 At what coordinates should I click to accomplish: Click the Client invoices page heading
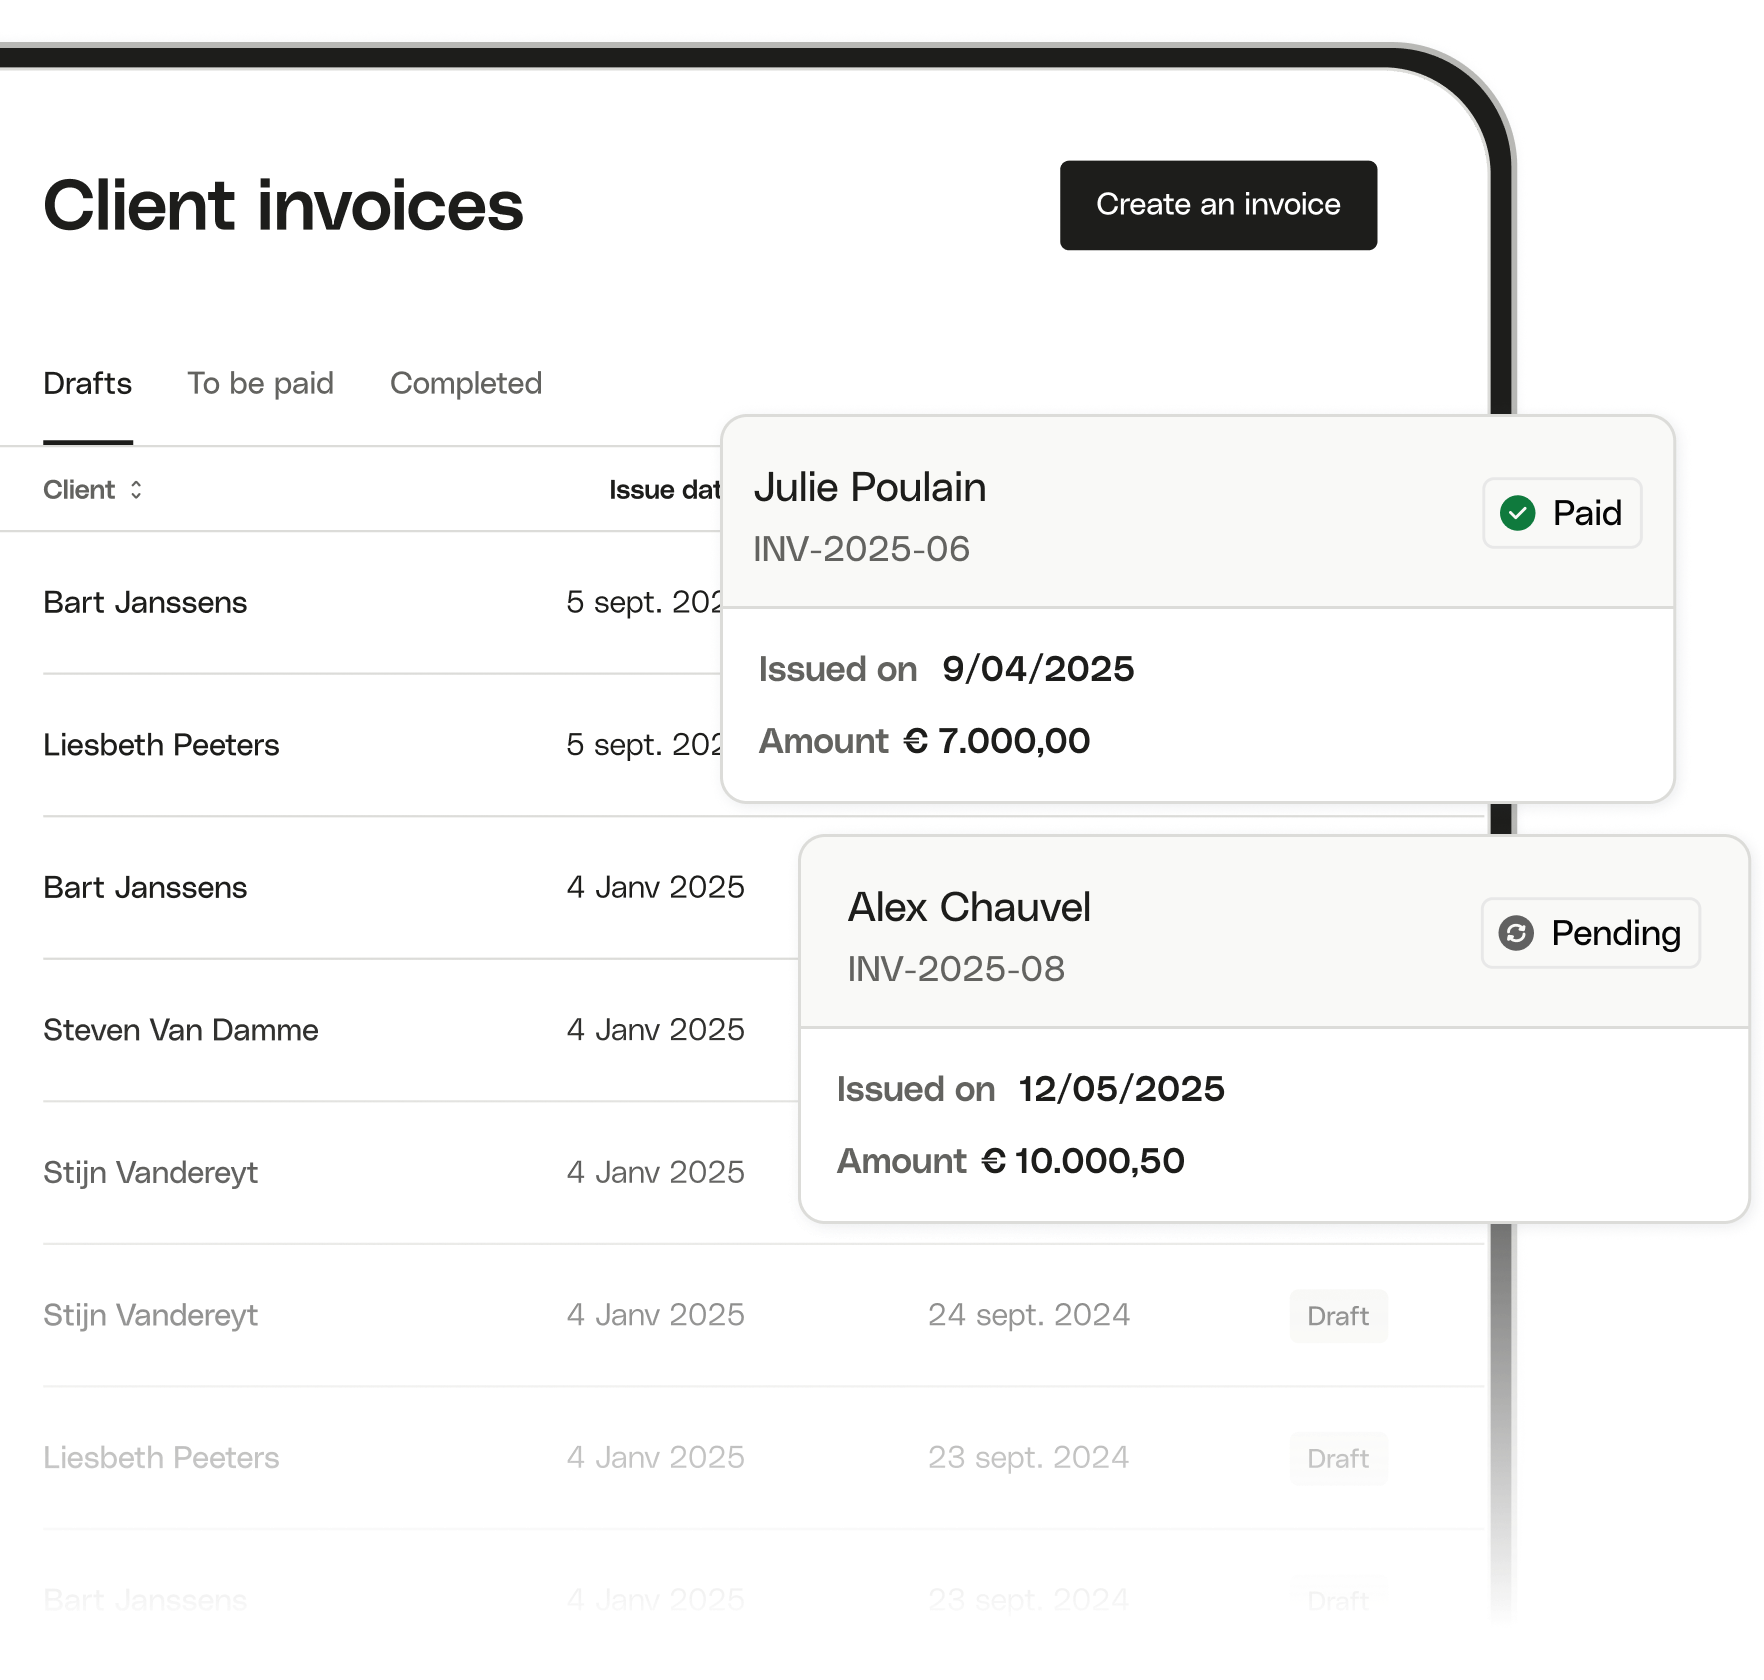tap(283, 206)
